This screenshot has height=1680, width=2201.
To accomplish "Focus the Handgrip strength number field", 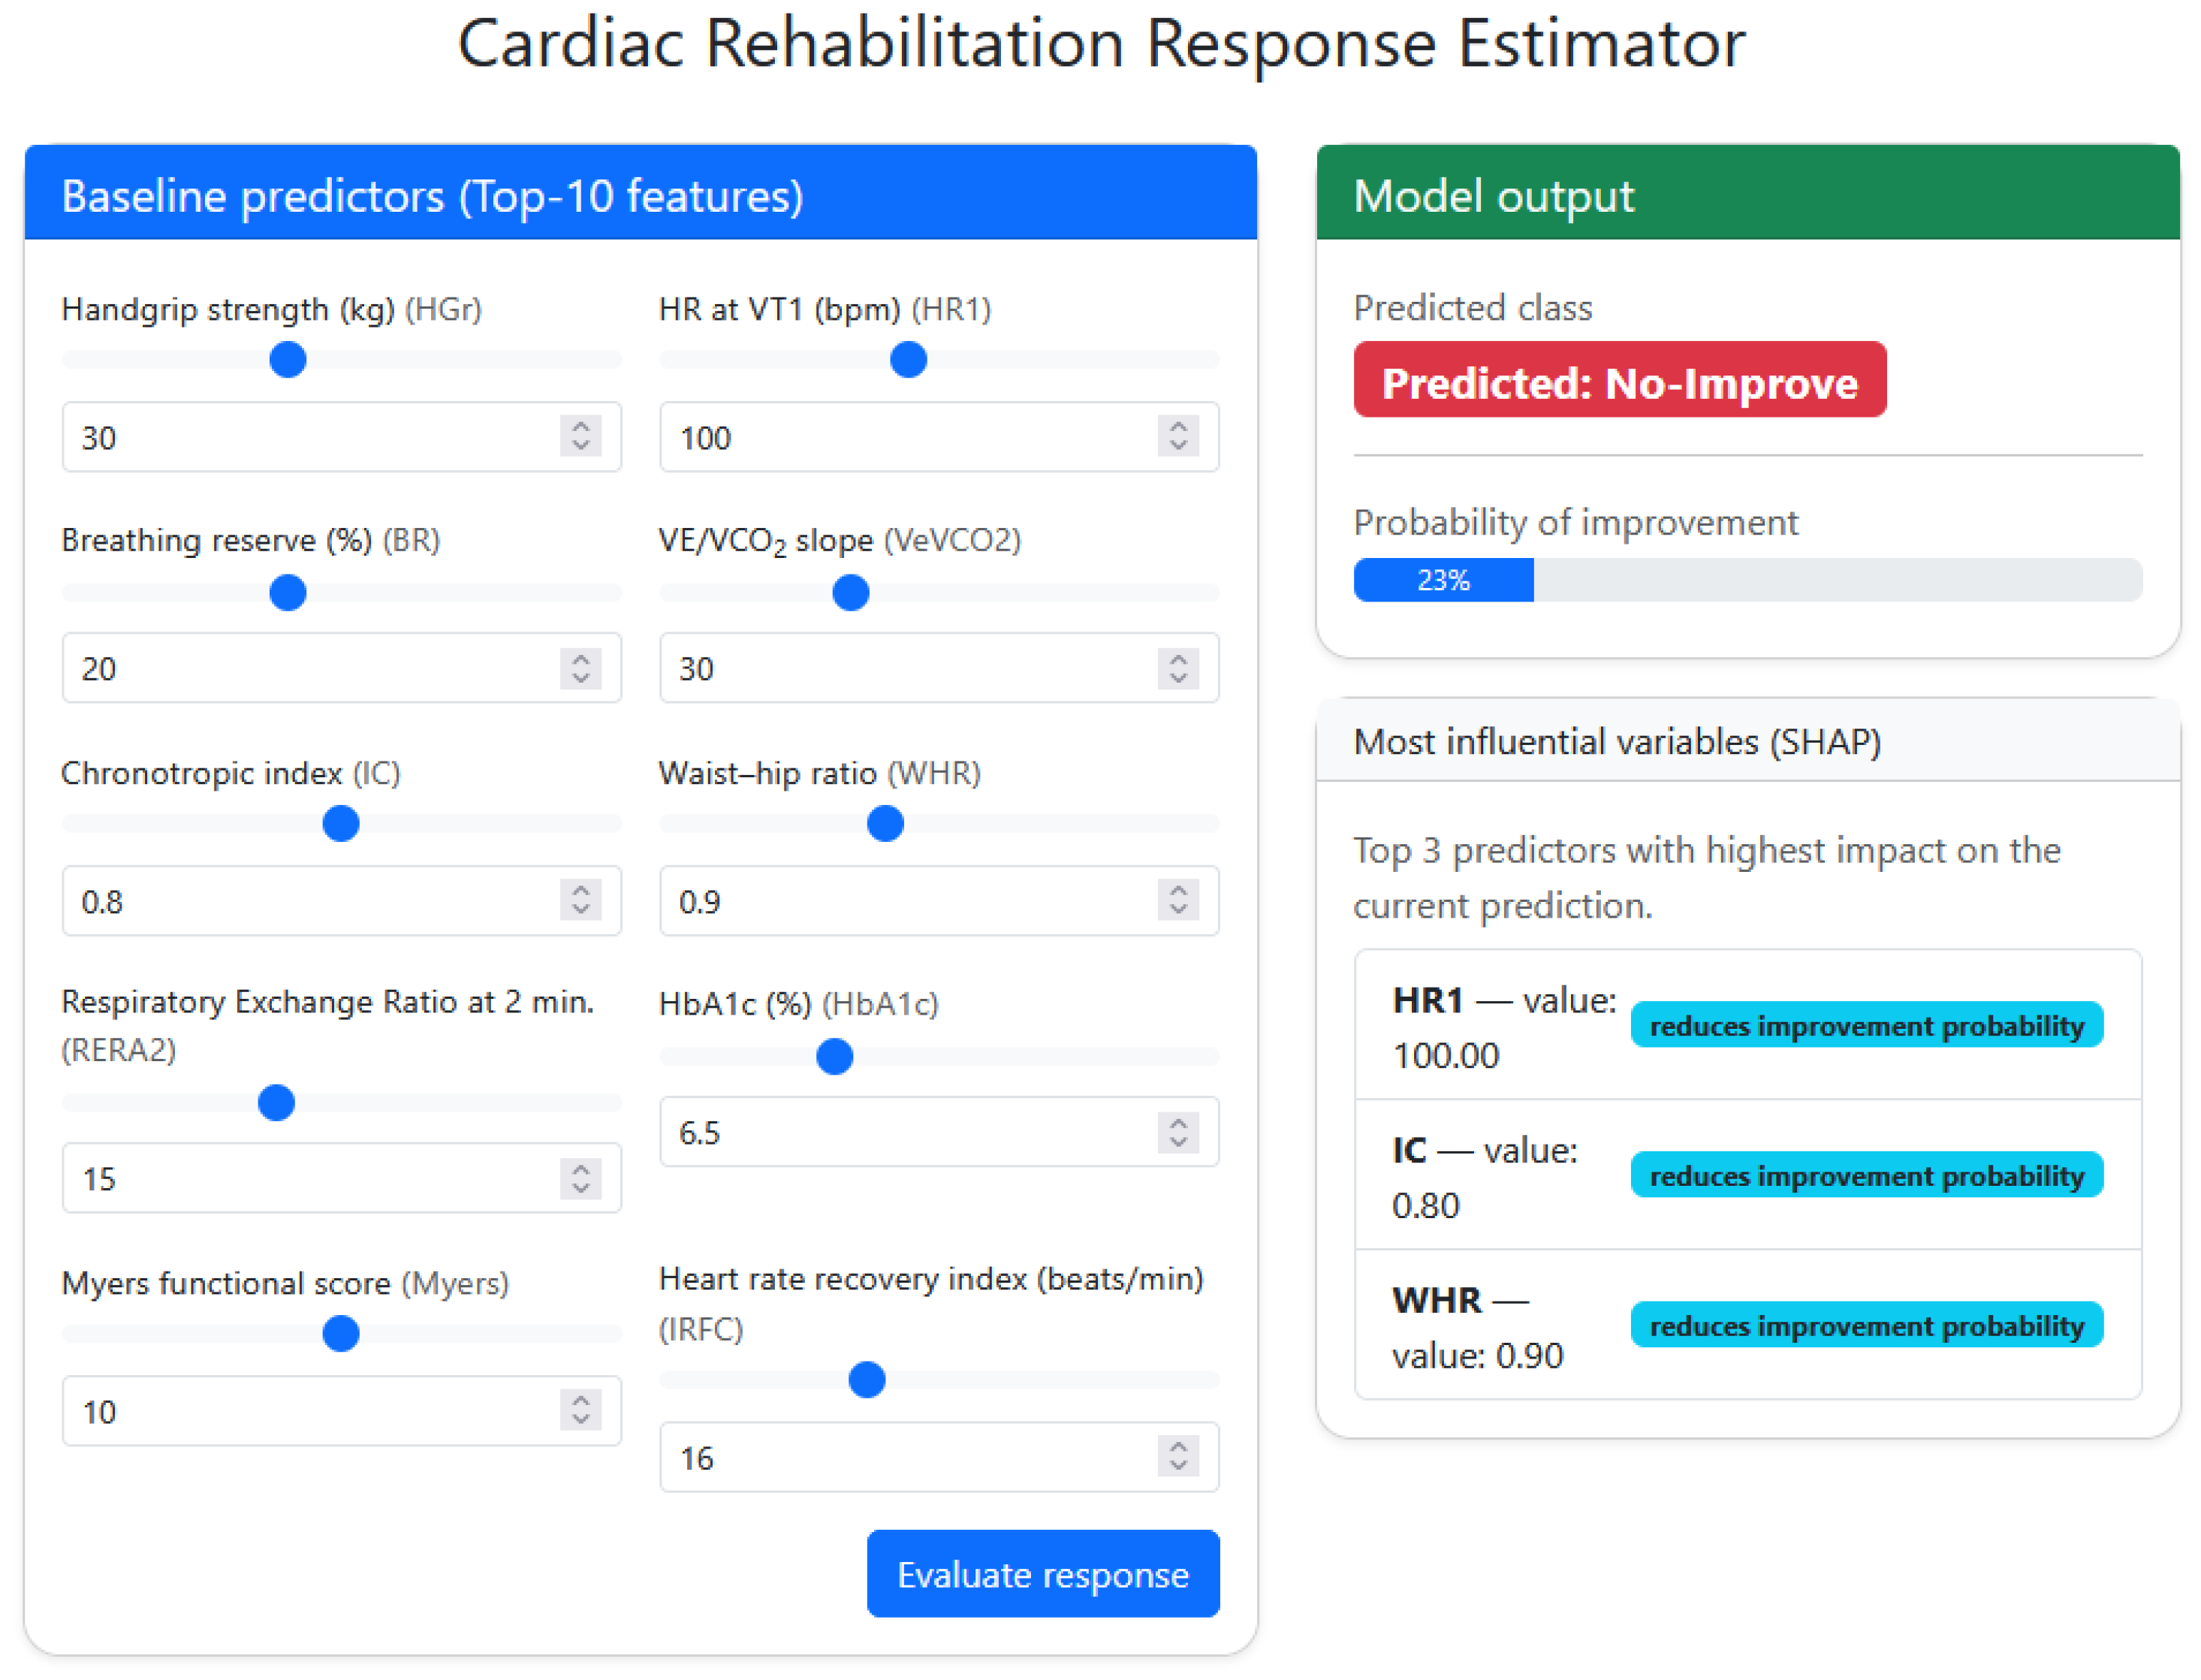I will click(x=310, y=438).
